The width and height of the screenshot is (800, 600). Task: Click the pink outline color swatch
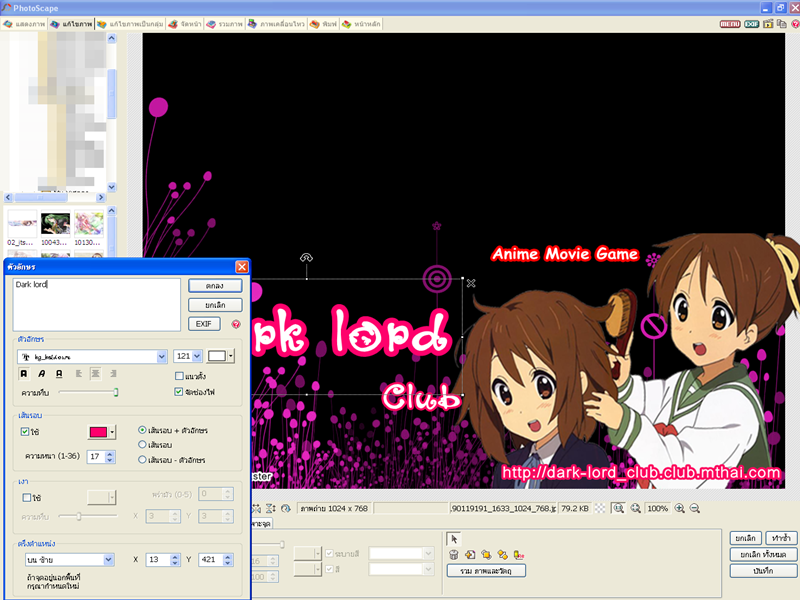click(x=98, y=432)
